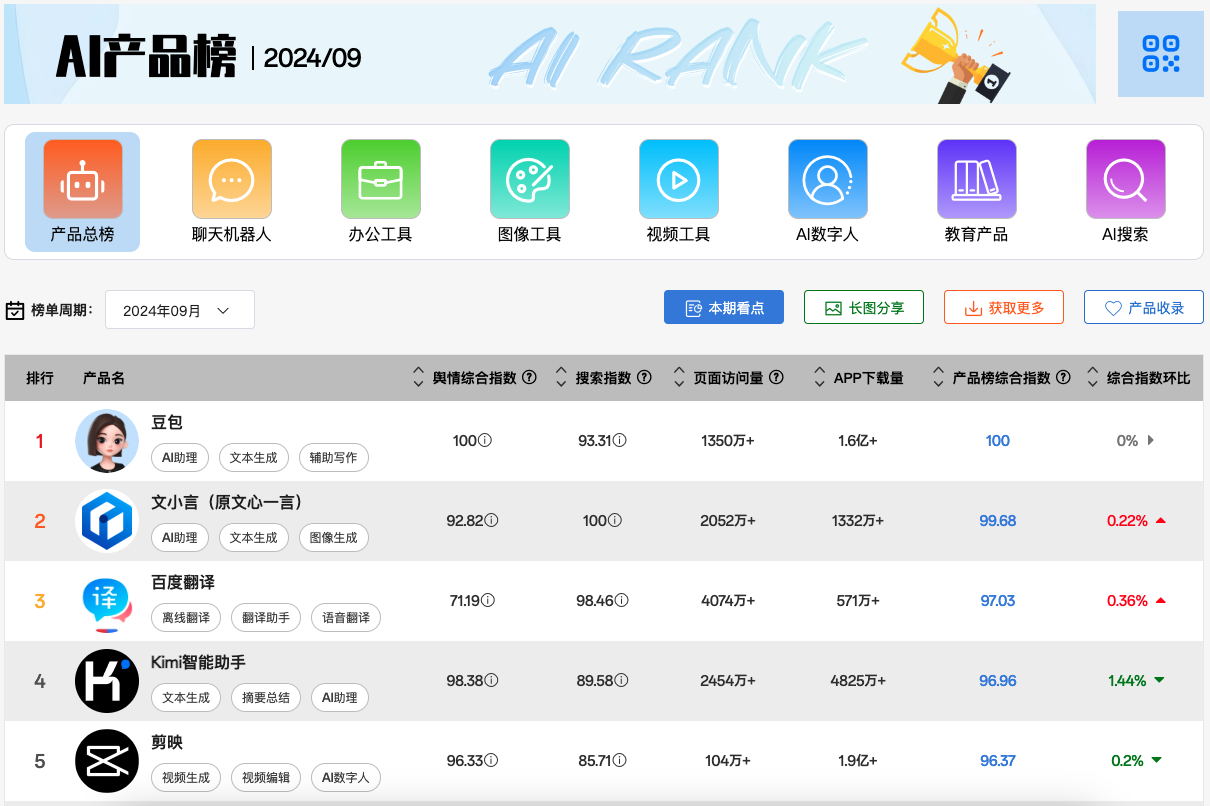The image size is (1210, 806).
Task: Click 百度翻译's composite index 97.03
Action: tap(998, 601)
